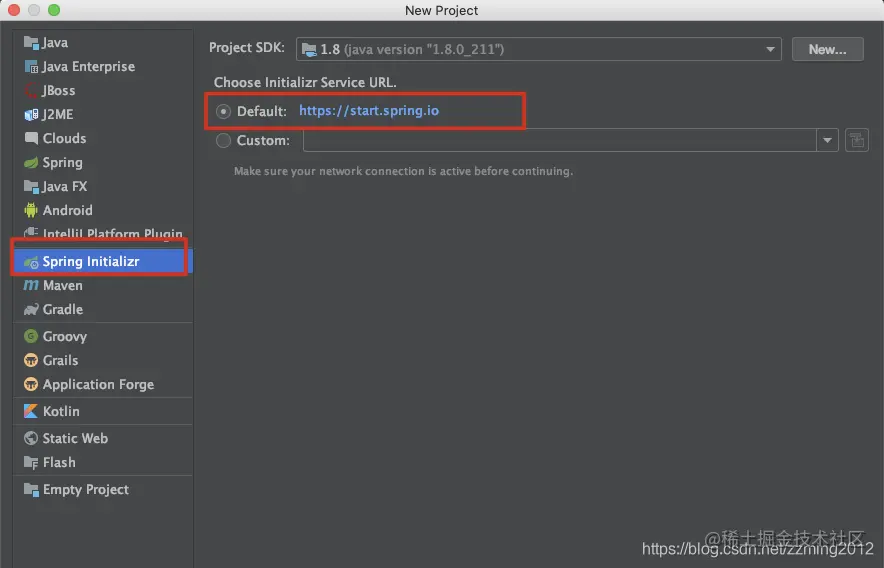The image size is (884, 568).
Task: Click the Maven m icon
Action: 31,285
